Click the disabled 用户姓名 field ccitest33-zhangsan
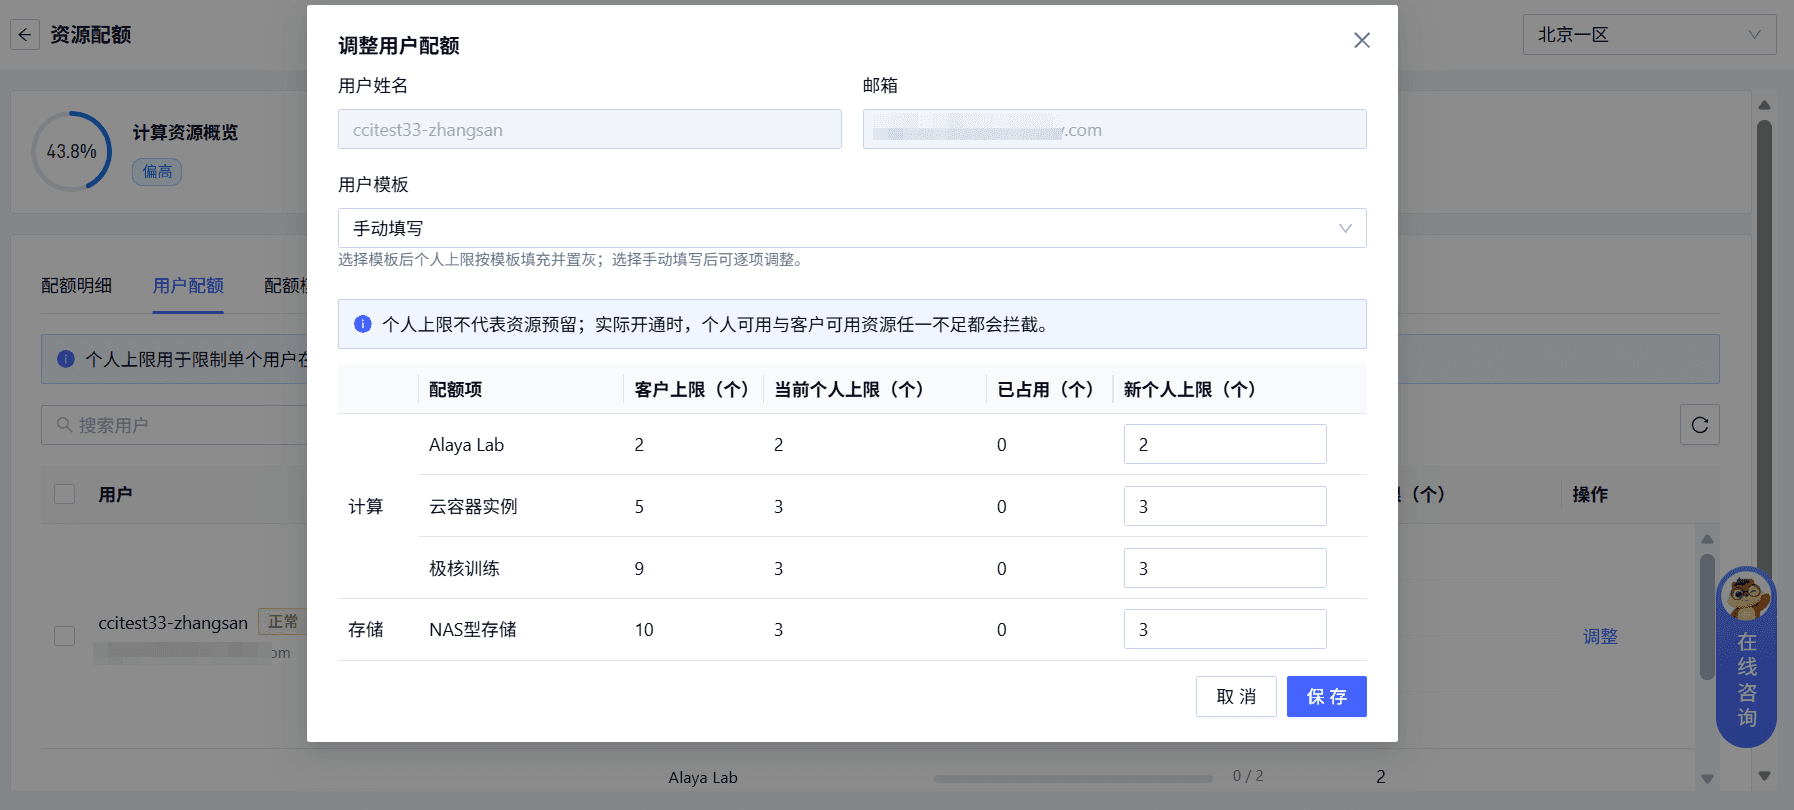Viewport: 1794px width, 810px height. point(590,129)
